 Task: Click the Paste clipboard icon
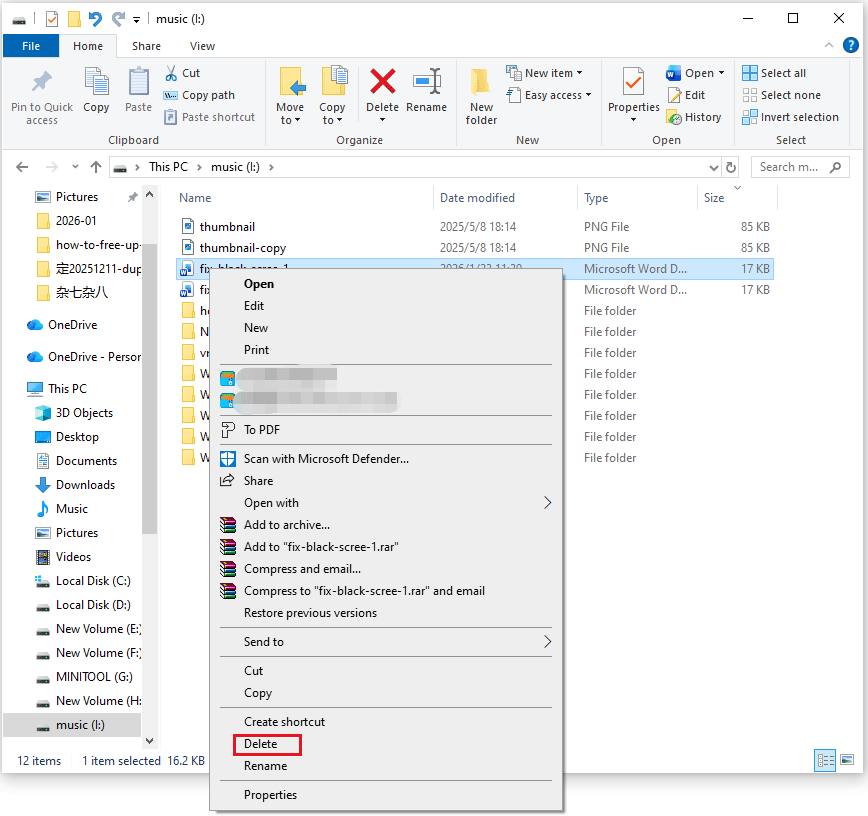point(139,84)
